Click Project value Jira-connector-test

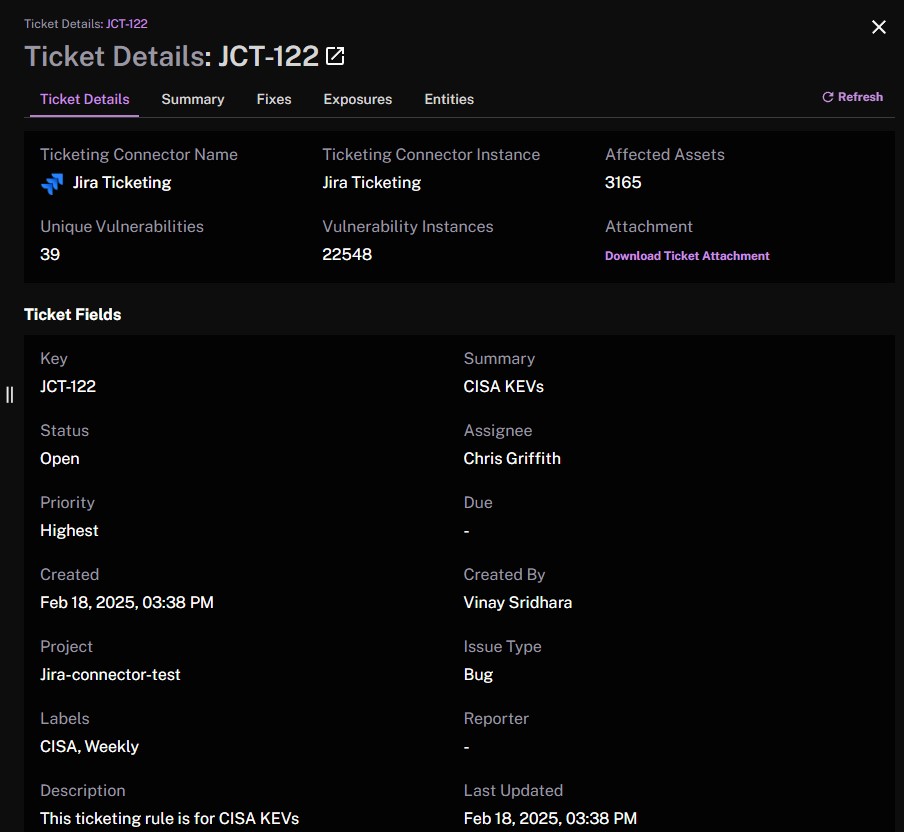pyautogui.click(x=110, y=675)
